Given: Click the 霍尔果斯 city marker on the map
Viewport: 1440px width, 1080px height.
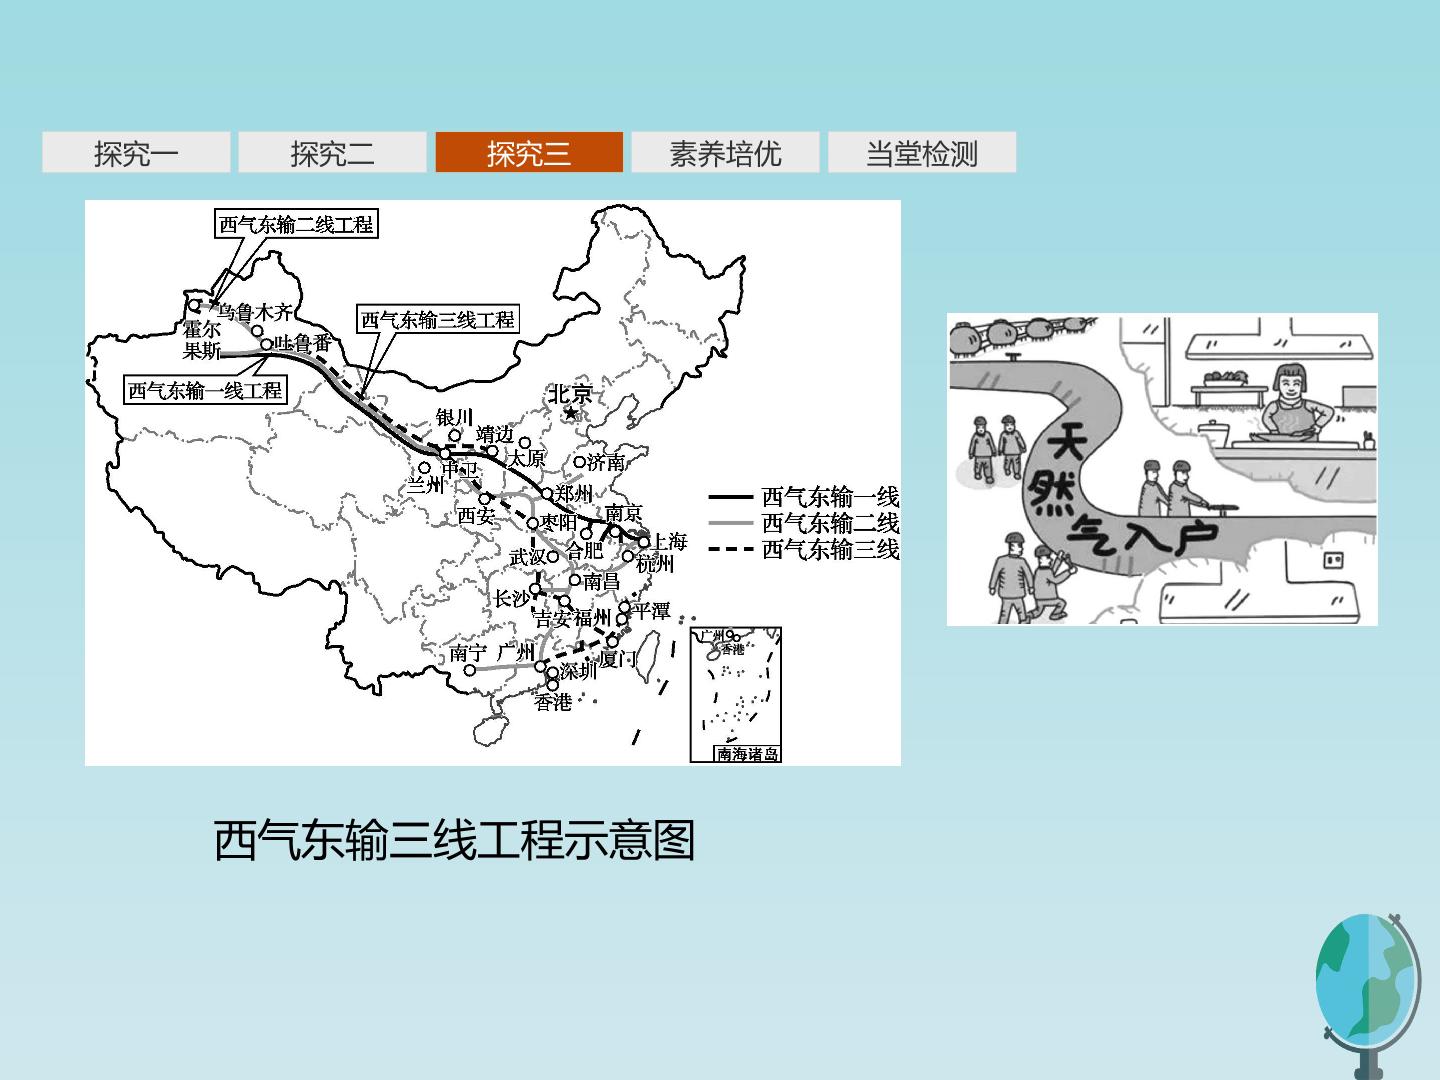Looking at the screenshot, I should tap(194, 305).
